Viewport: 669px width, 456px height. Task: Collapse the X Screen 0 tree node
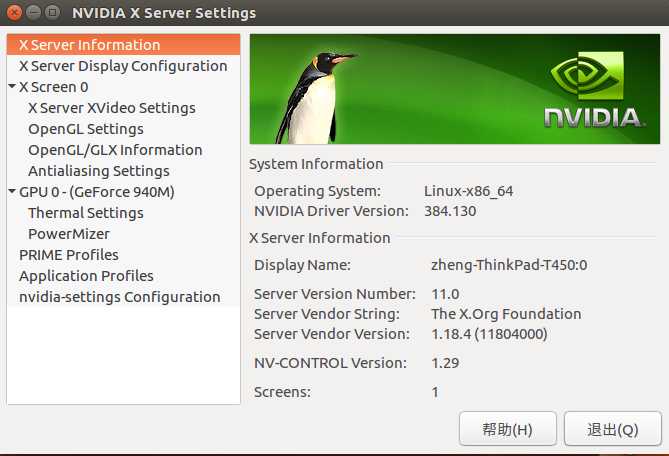11,87
